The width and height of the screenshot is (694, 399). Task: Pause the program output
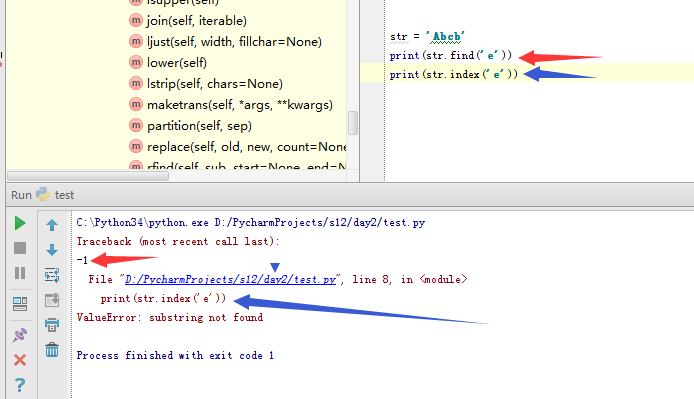point(20,273)
